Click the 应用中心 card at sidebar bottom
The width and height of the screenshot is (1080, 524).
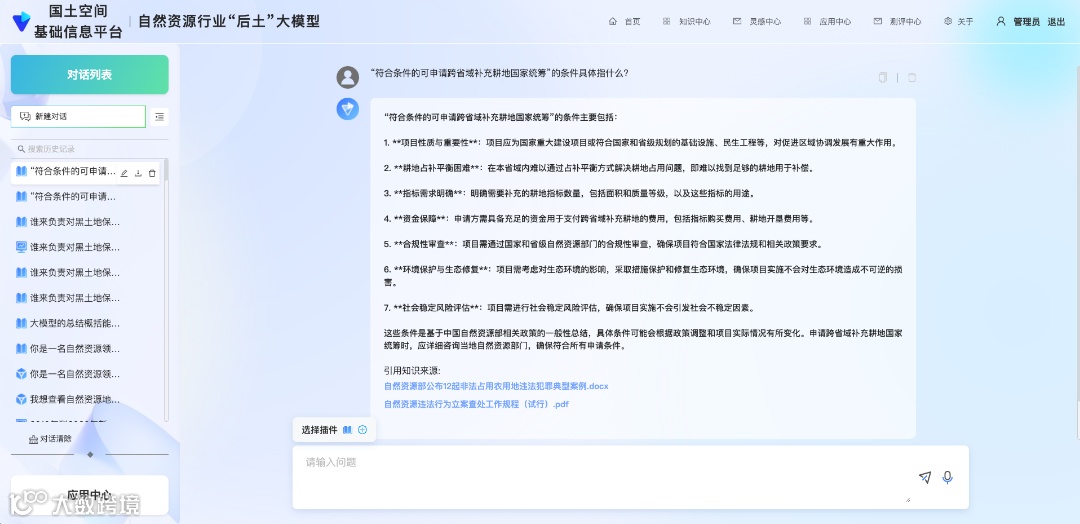click(90, 494)
